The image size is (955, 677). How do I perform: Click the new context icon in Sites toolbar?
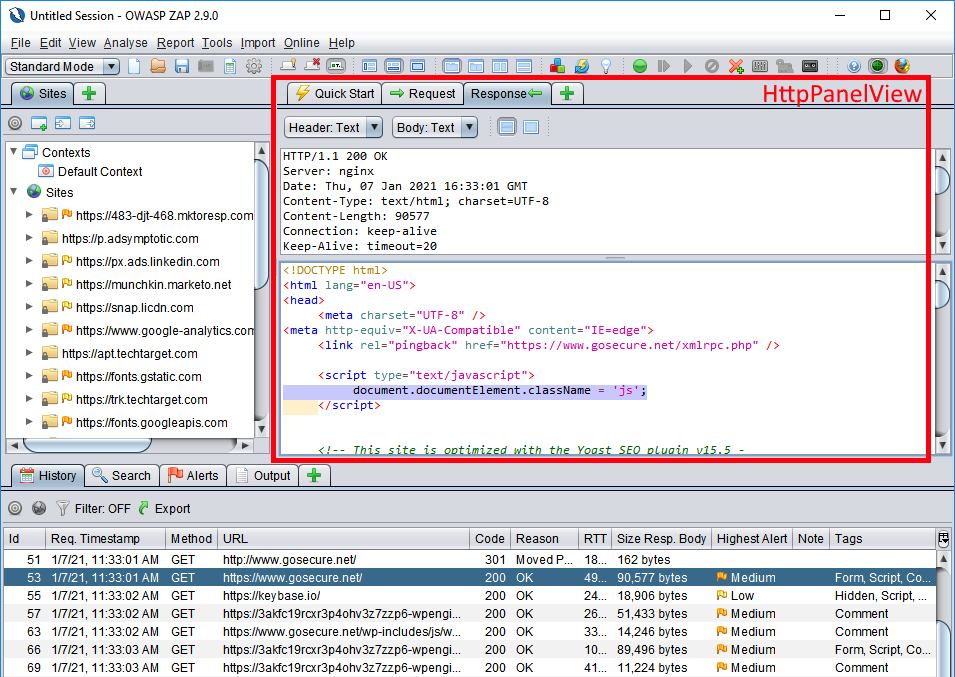39,123
